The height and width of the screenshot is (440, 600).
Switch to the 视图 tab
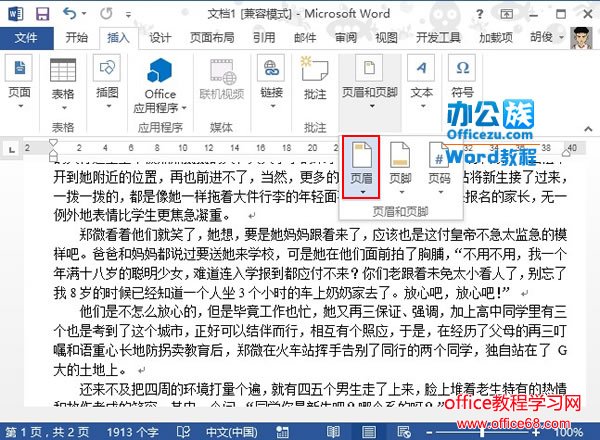(x=386, y=37)
